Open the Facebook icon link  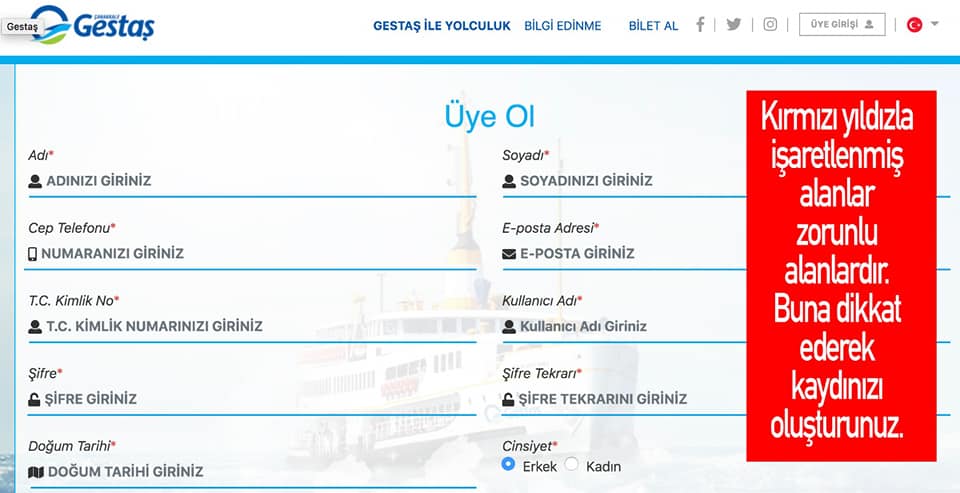tap(700, 24)
